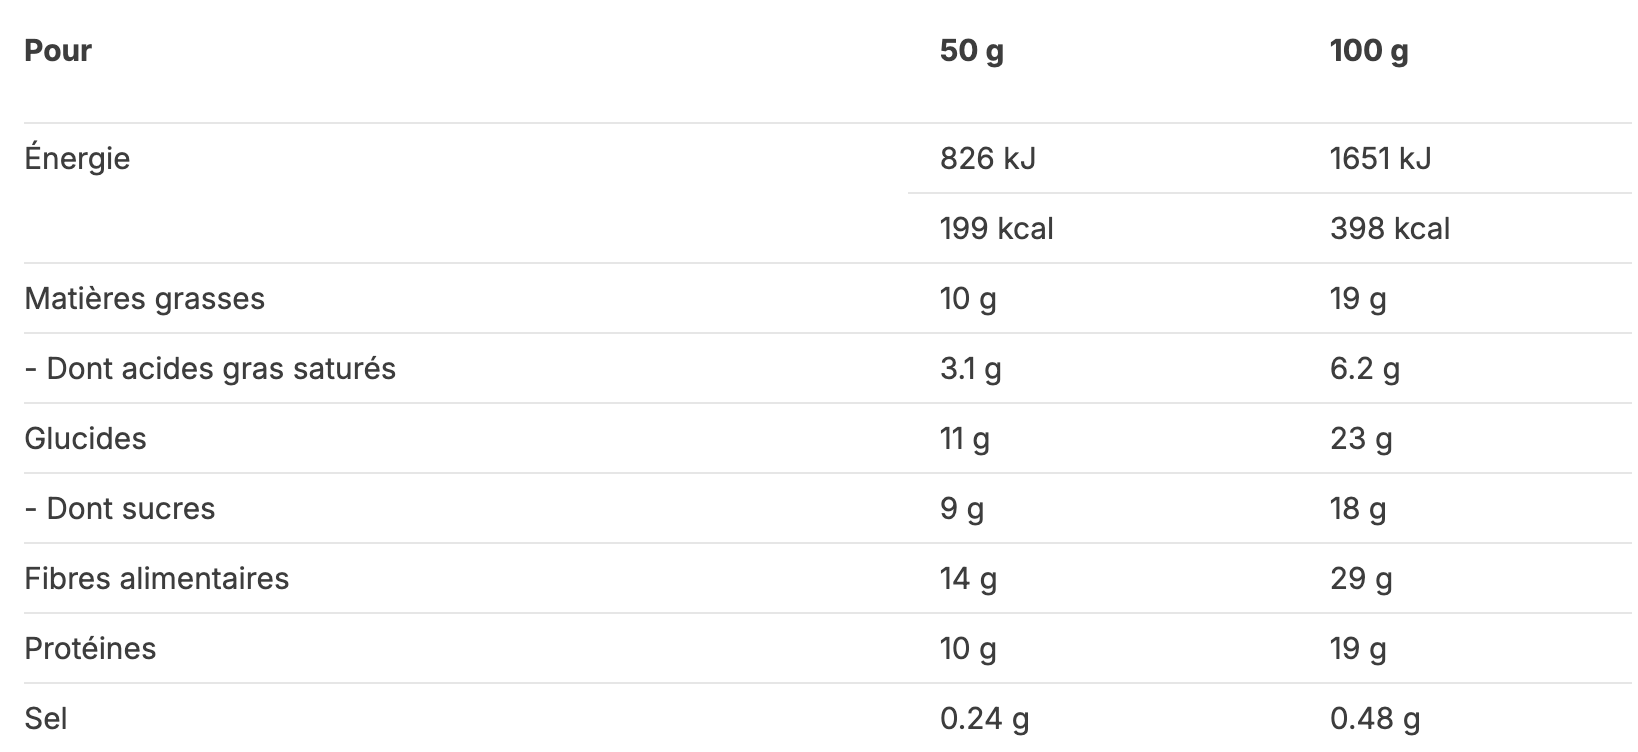Select the "100 g" column header
Screen dimensions: 1638x752
[1368, 51]
